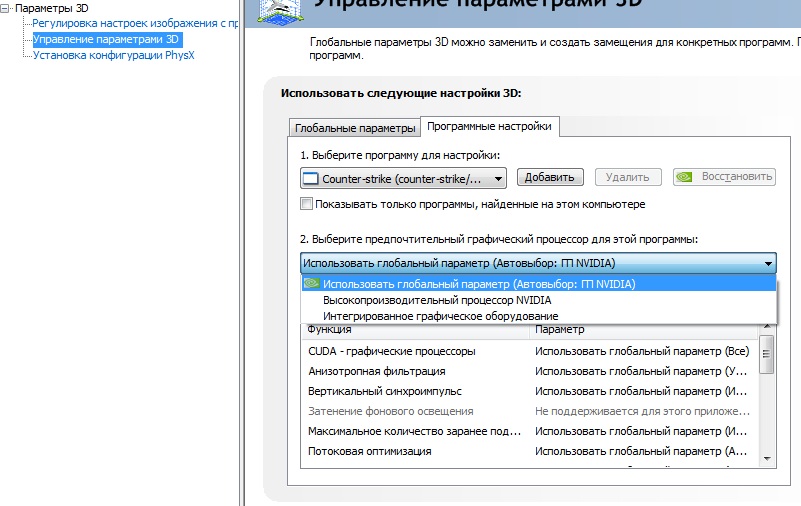The width and height of the screenshot is (801, 506).
Task: Select the CUDA - графические процессоры row
Action: pyautogui.click(x=530, y=351)
